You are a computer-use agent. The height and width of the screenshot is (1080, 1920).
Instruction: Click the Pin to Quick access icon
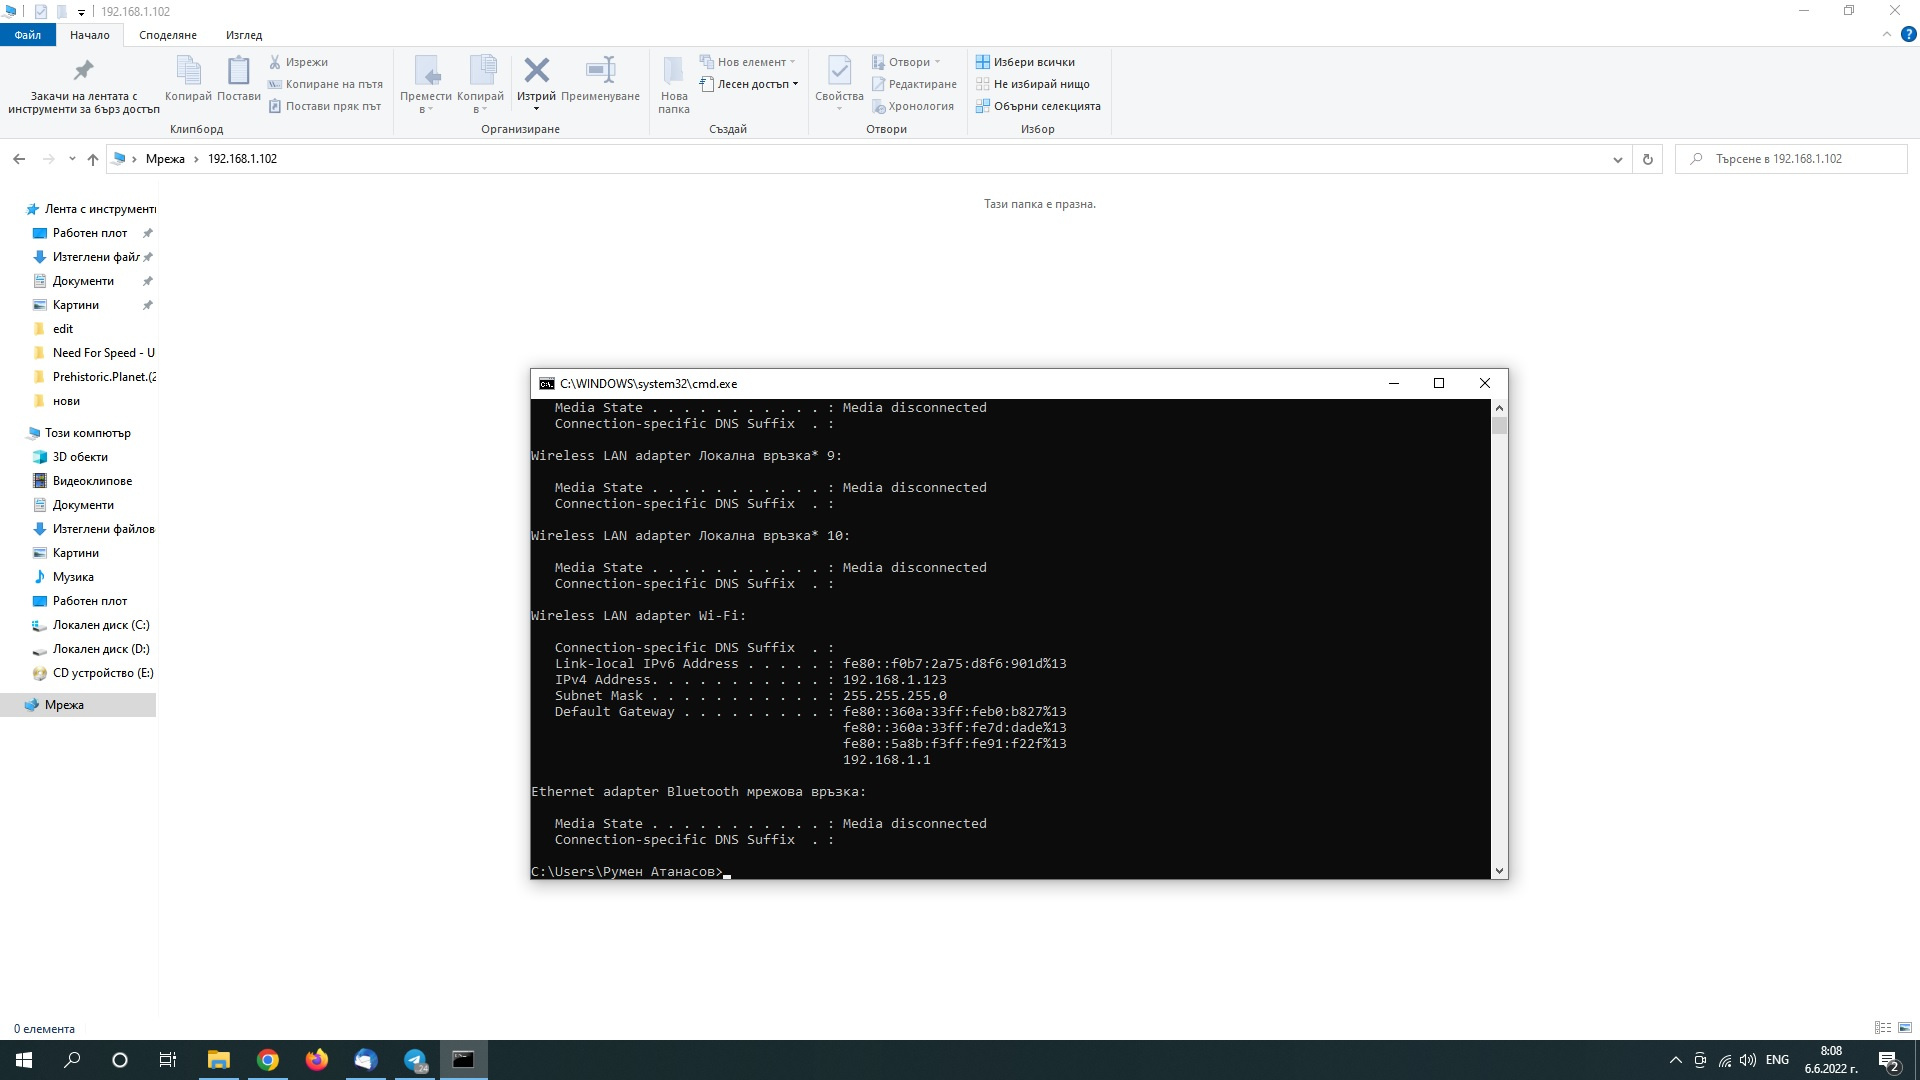(x=84, y=71)
